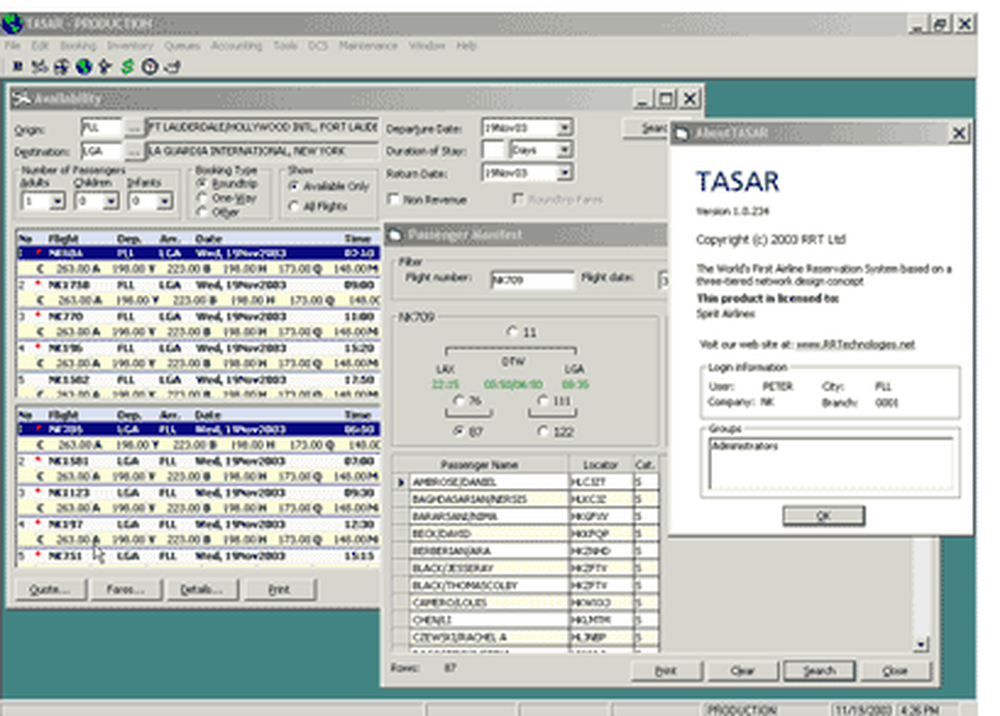
Task: Click the Quote... button
Action: pos(49,589)
